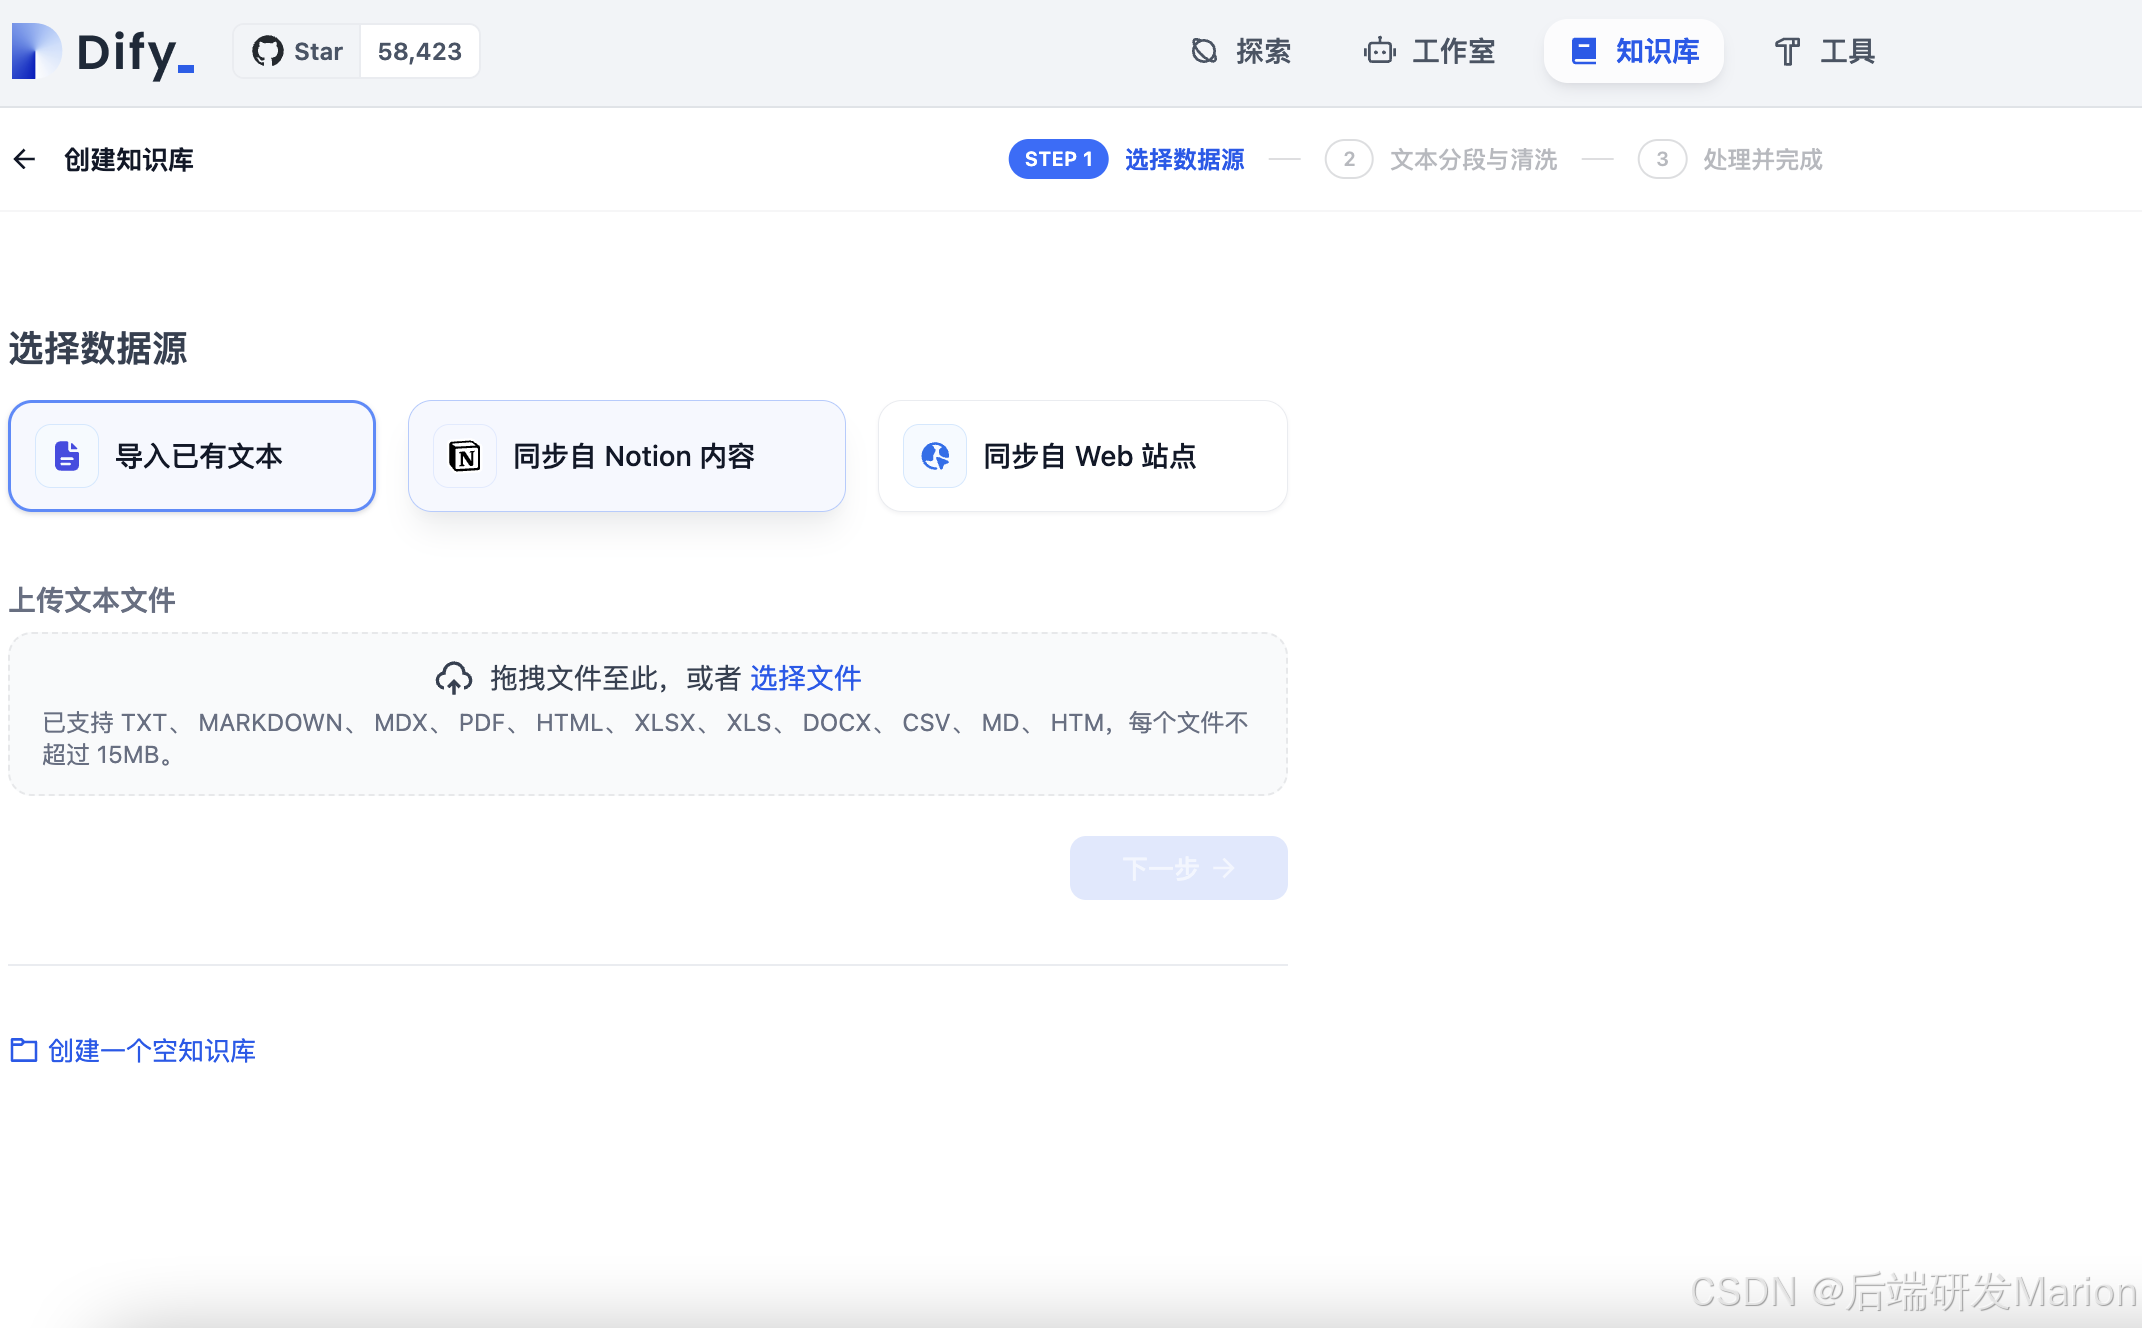The width and height of the screenshot is (2142, 1328).
Task: Click the 选择文件 link
Action: click(x=805, y=678)
